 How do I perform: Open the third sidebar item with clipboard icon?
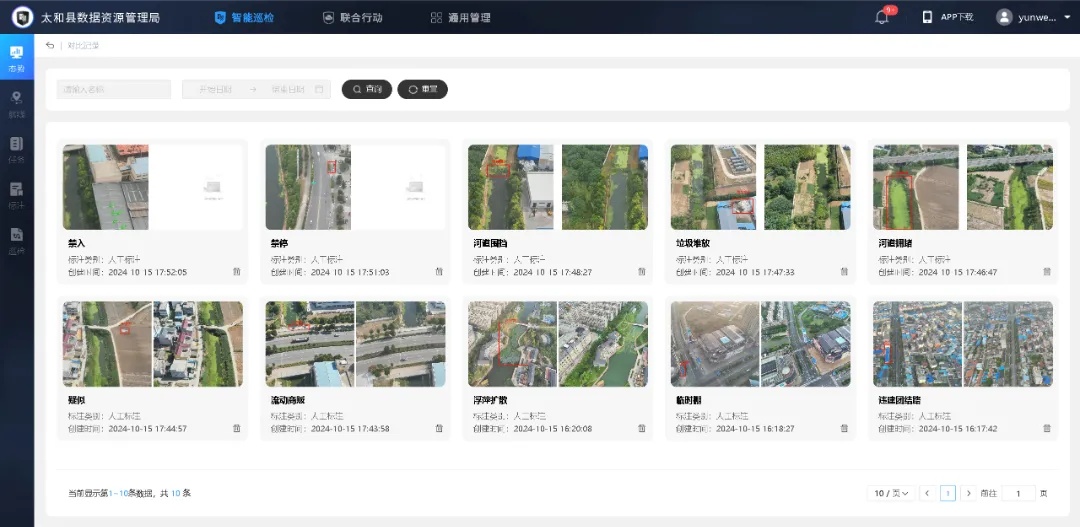pos(16,147)
